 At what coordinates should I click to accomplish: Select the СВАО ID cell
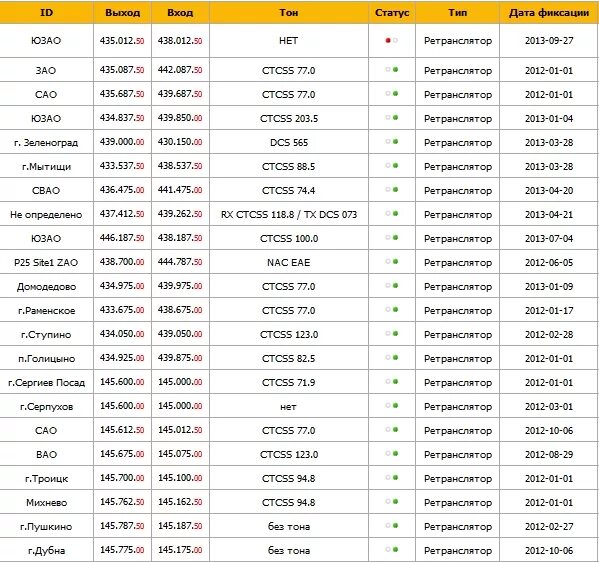click(46, 190)
